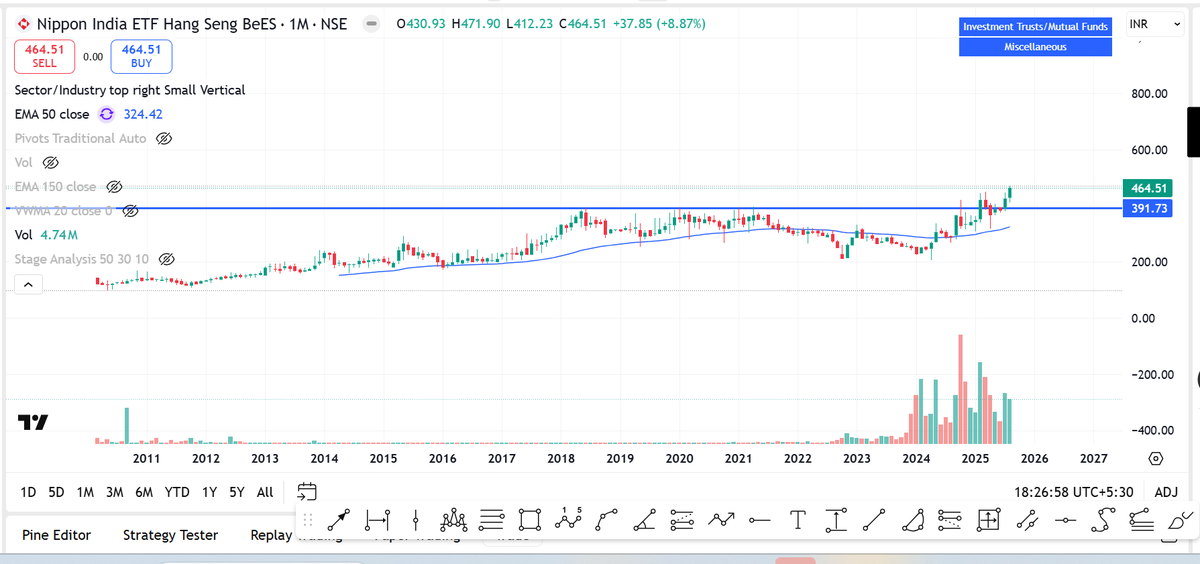The image size is (1200, 564).
Task: Show the VWMA 20 close indicator
Action: point(129,210)
